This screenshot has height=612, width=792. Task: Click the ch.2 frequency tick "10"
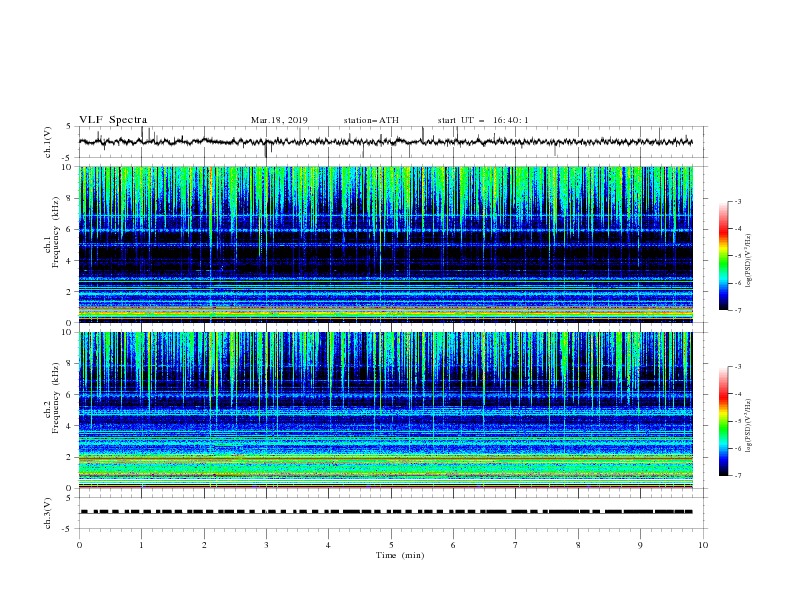click(69, 332)
